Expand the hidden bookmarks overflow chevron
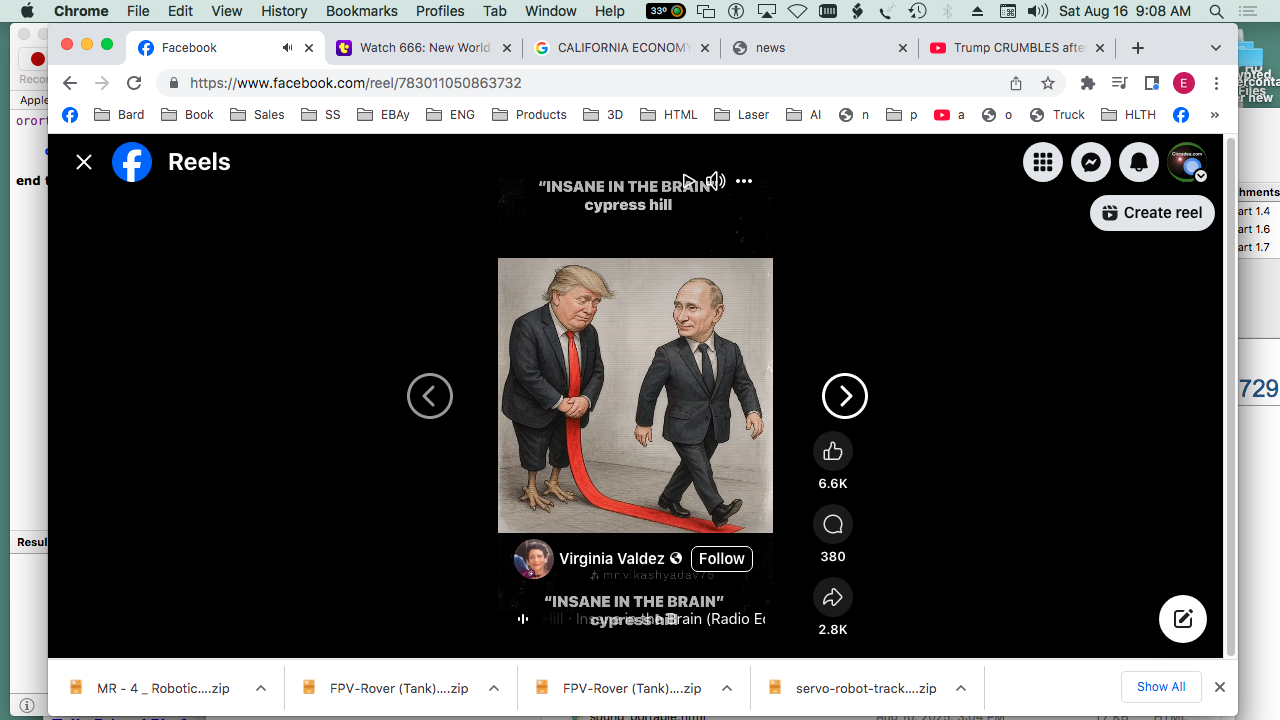The image size is (1280, 720). (1214, 115)
